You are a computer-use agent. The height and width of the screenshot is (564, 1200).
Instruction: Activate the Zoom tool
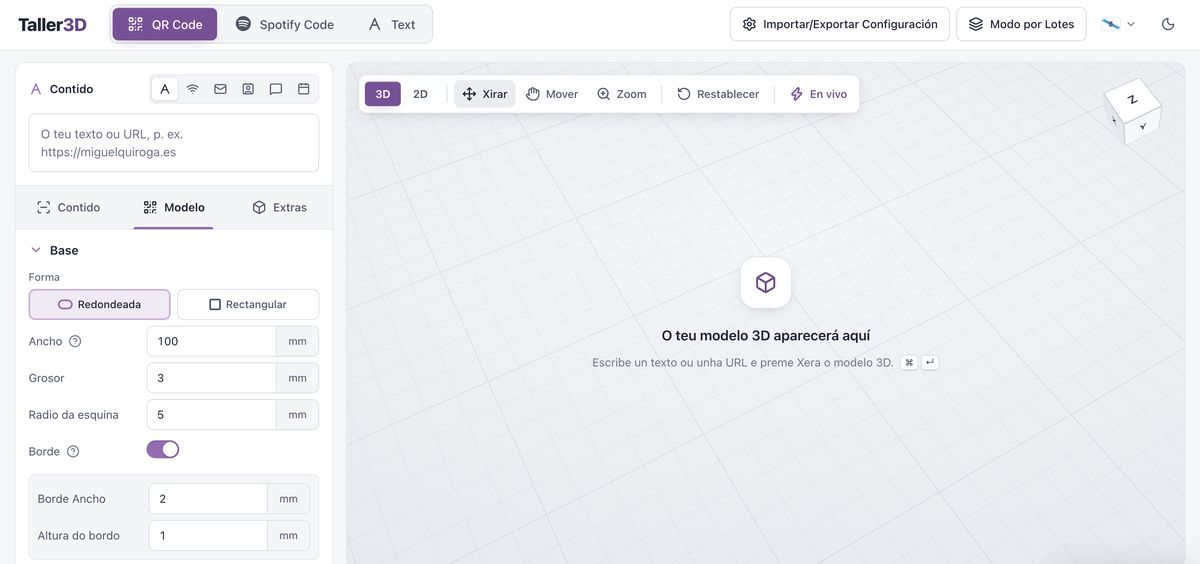tap(622, 94)
